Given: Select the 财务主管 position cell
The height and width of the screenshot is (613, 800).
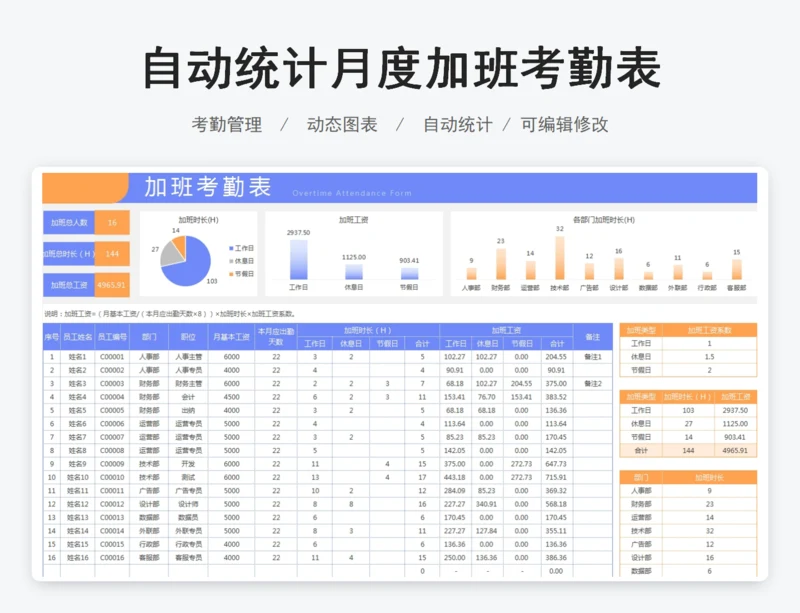Looking at the screenshot, I should click(x=188, y=383).
